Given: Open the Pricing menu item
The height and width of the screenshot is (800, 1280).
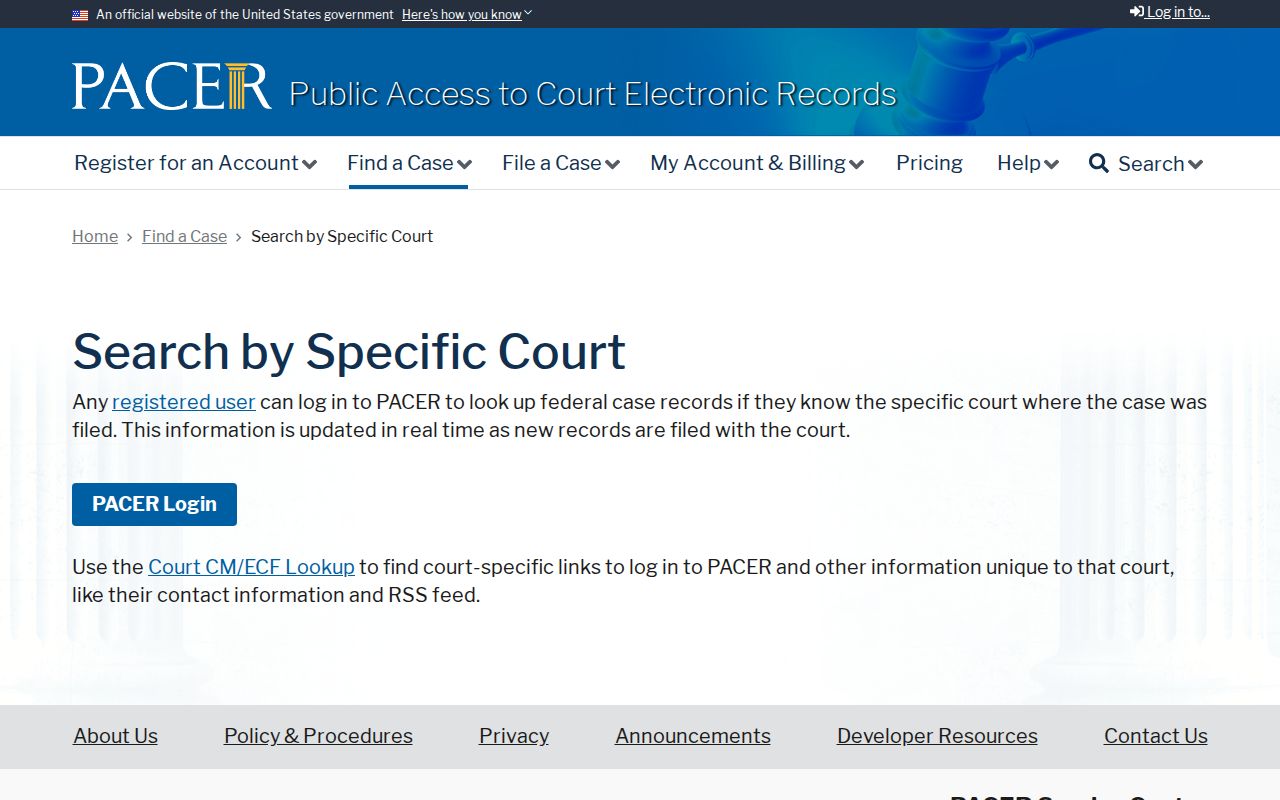Looking at the screenshot, I should point(929,163).
